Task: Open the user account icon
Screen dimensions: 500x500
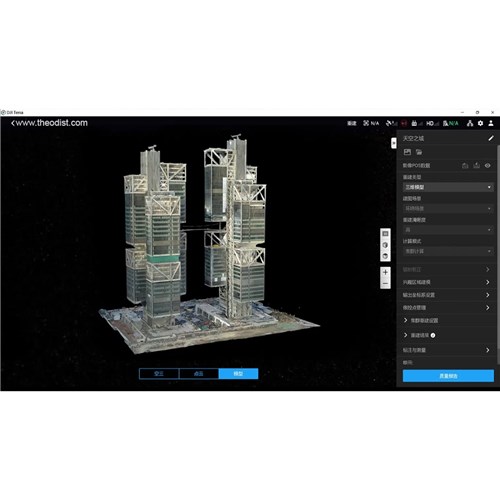Action: click(491, 123)
